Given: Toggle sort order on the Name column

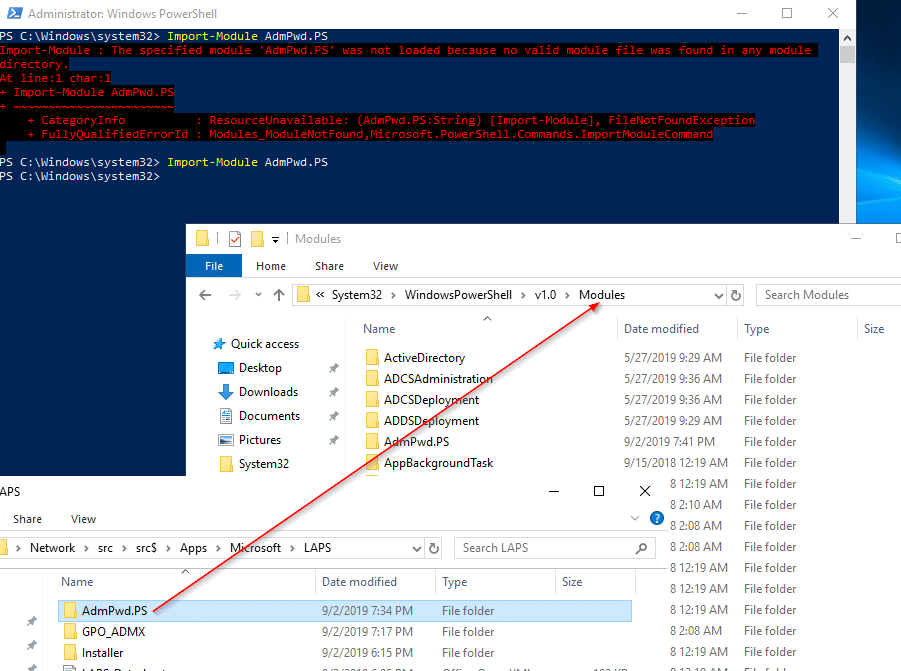Looking at the screenshot, I should pyautogui.click(x=379, y=328).
